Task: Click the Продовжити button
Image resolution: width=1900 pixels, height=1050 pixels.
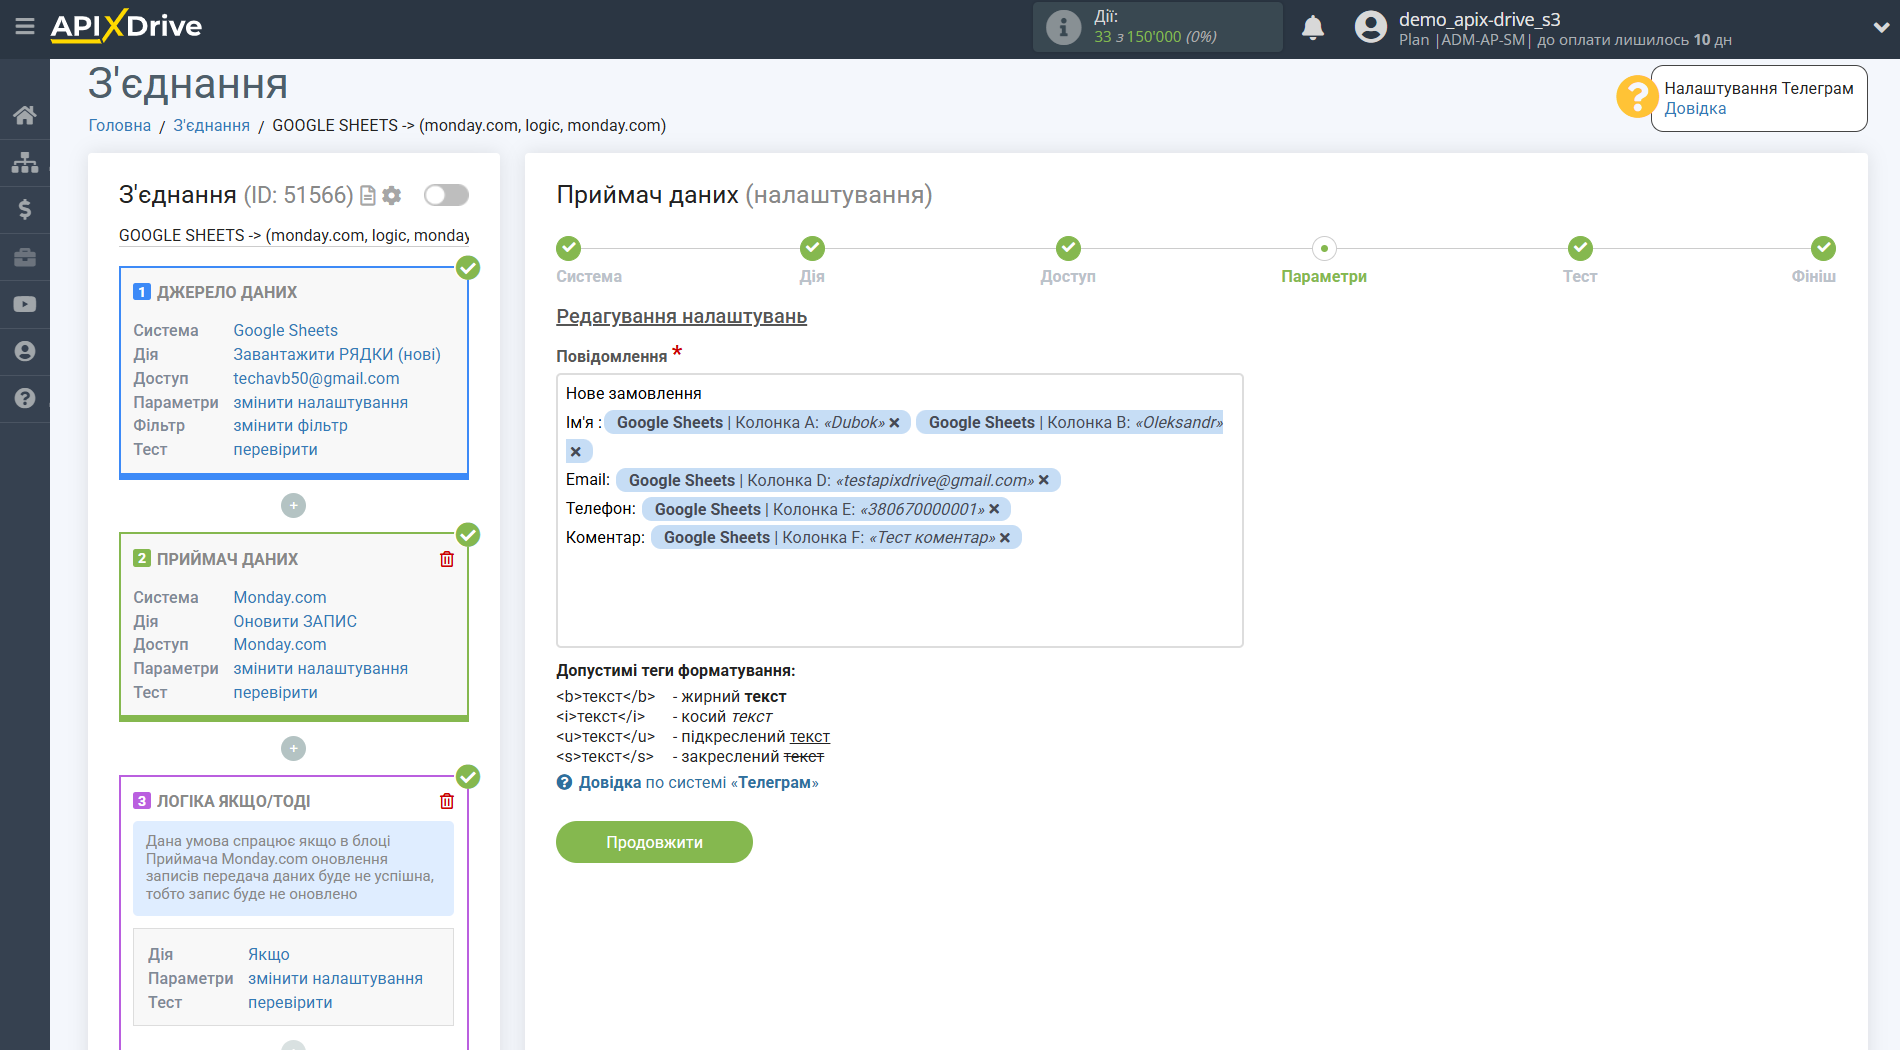Action: [x=654, y=842]
